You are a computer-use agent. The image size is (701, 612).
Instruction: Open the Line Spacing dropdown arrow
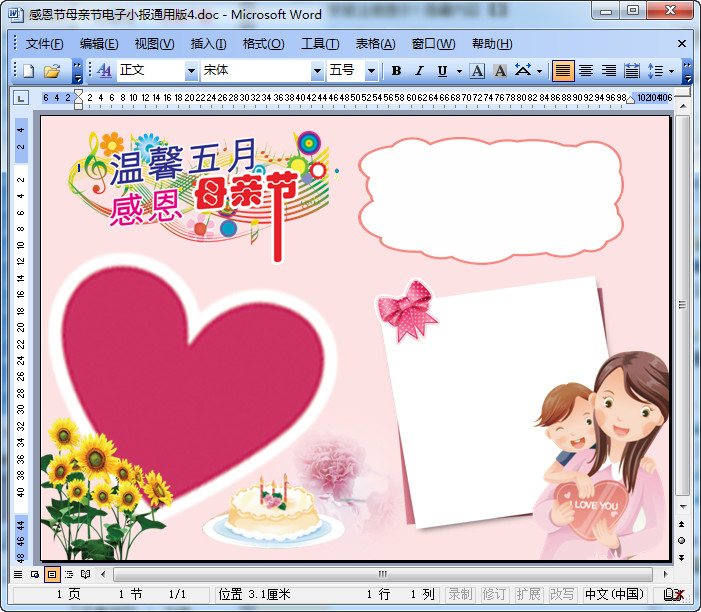(x=671, y=71)
